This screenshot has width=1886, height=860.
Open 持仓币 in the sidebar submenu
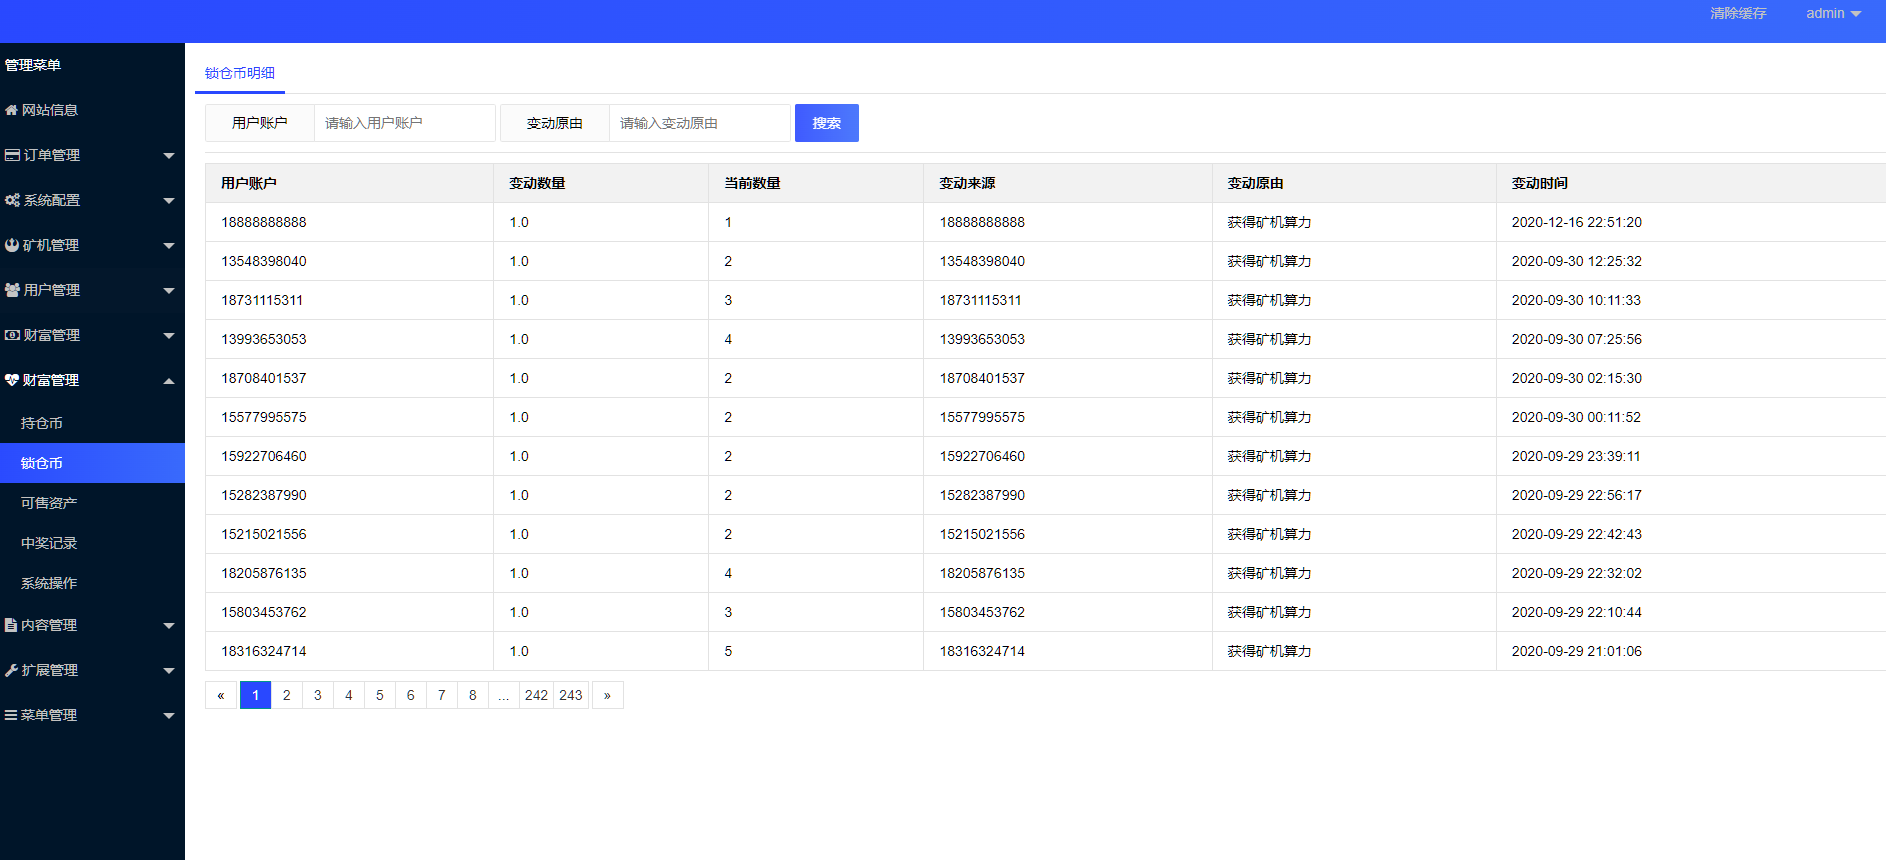42,423
